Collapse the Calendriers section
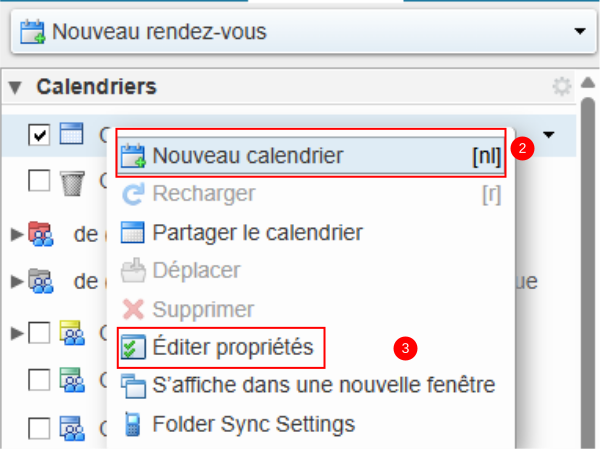Viewport: 600px width, 449px height. pos(15,87)
